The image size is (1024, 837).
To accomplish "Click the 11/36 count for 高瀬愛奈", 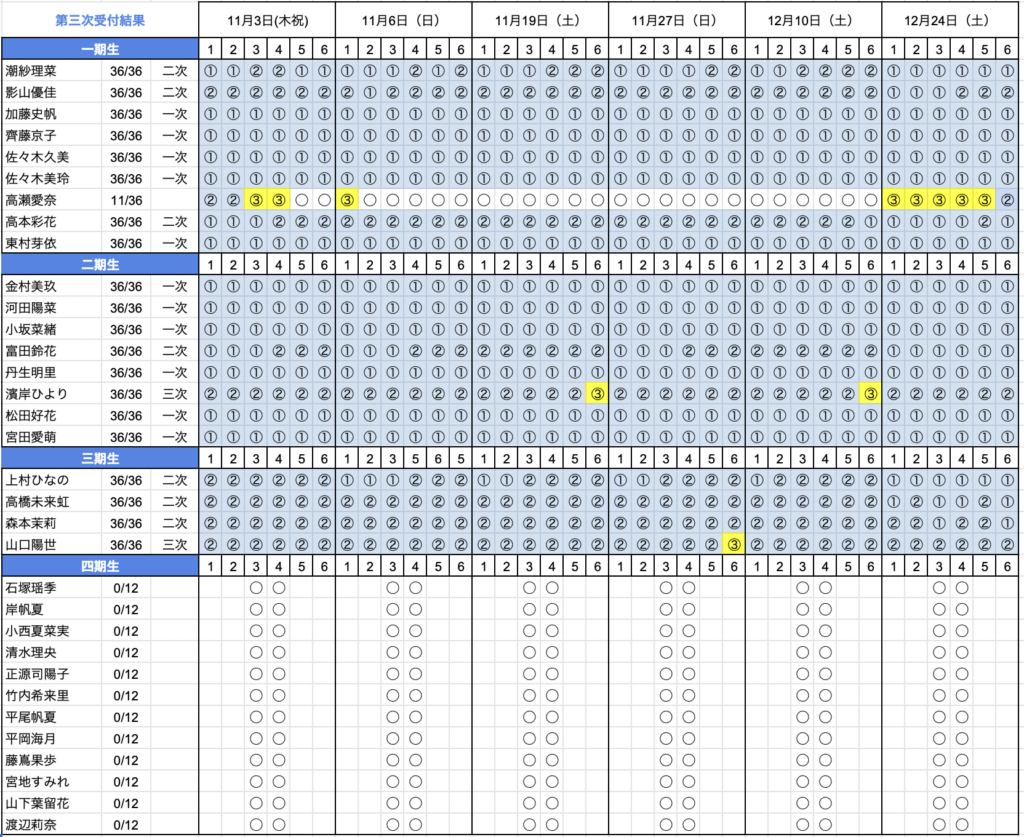I will [126, 200].
